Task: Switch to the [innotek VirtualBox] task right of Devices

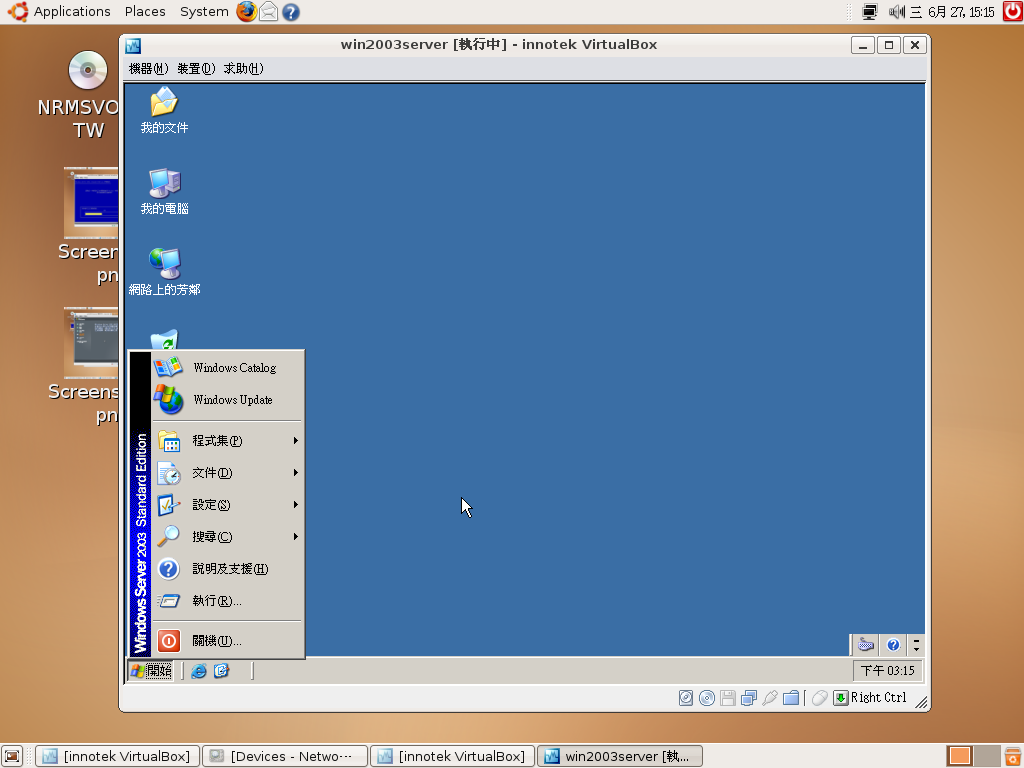Action: 453,756
